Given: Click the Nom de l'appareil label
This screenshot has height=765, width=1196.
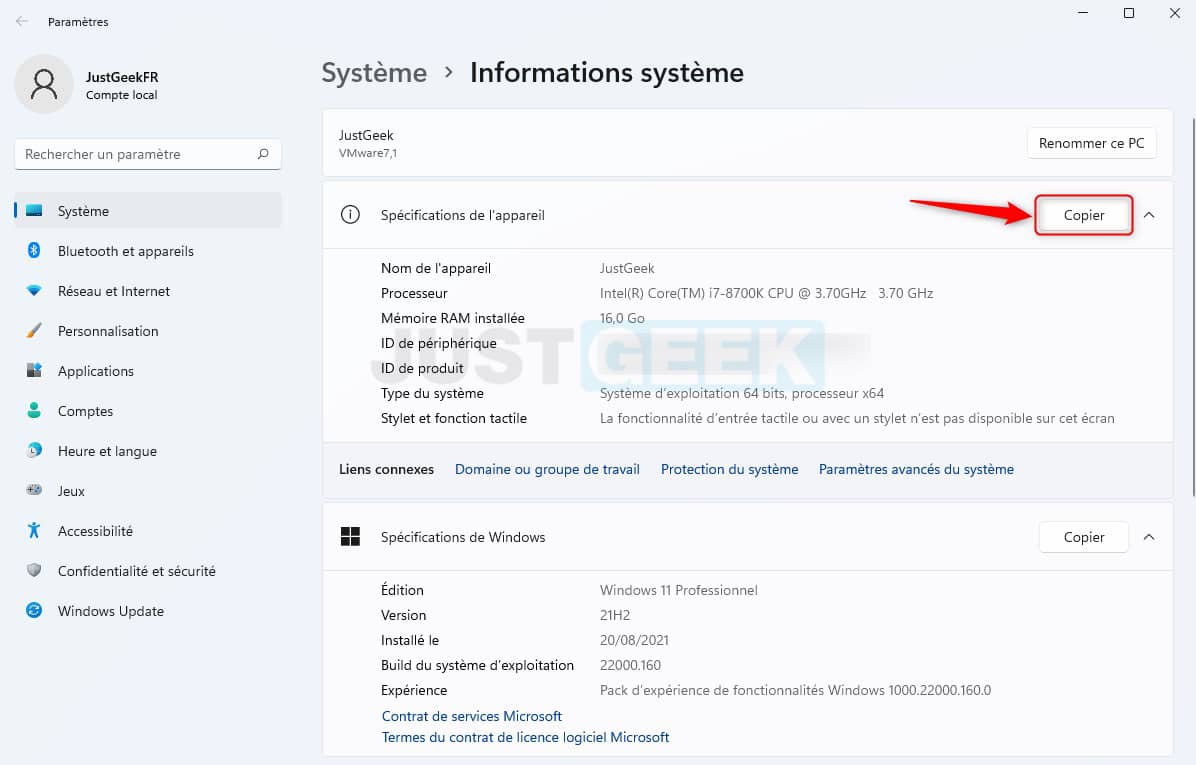Looking at the screenshot, I should click(436, 268).
